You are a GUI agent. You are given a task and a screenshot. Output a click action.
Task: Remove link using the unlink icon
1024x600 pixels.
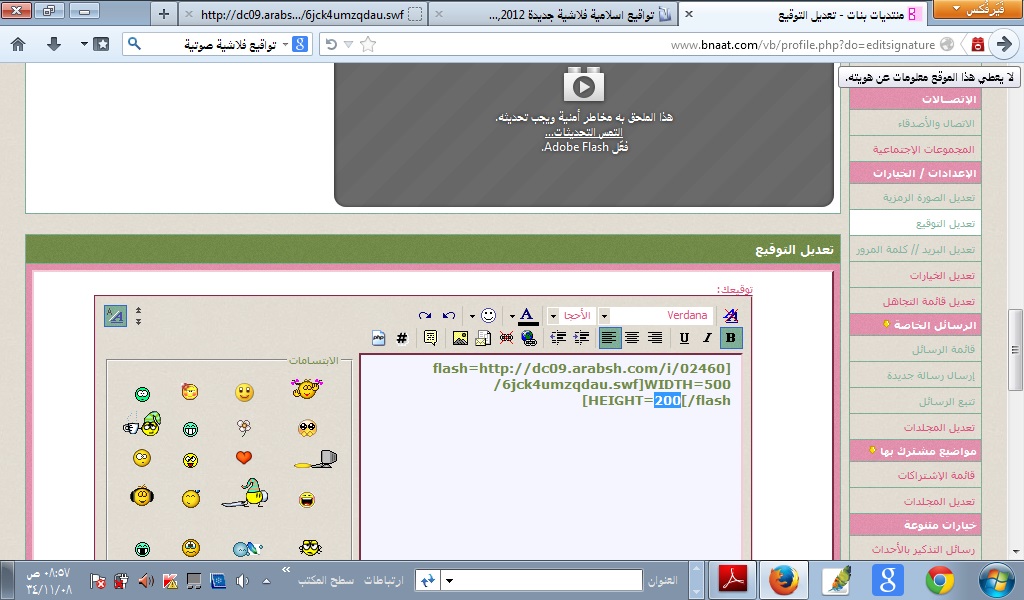click(506, 338)
